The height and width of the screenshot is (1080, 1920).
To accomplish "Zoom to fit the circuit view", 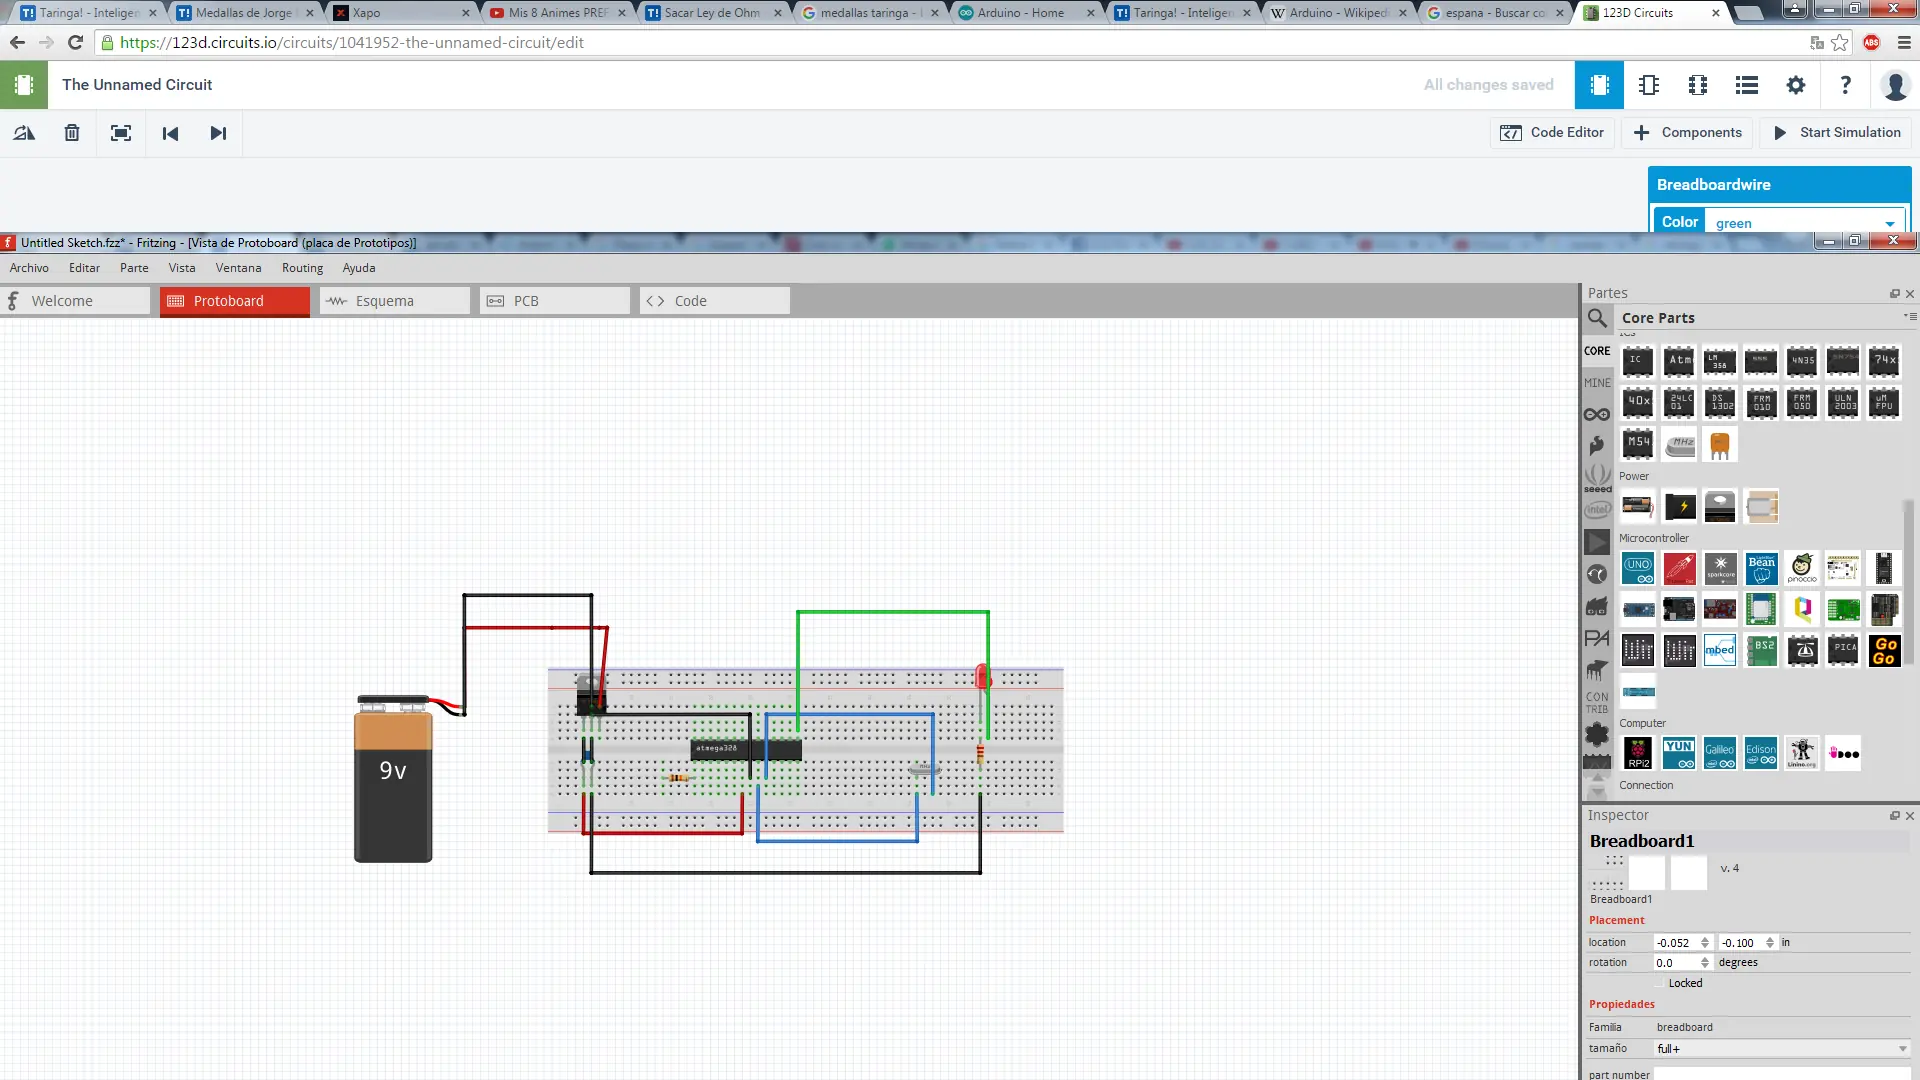I will click(121, 133).
